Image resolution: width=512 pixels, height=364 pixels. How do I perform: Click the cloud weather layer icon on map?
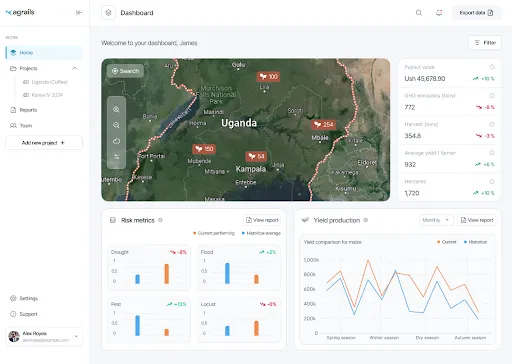(116, 141)
